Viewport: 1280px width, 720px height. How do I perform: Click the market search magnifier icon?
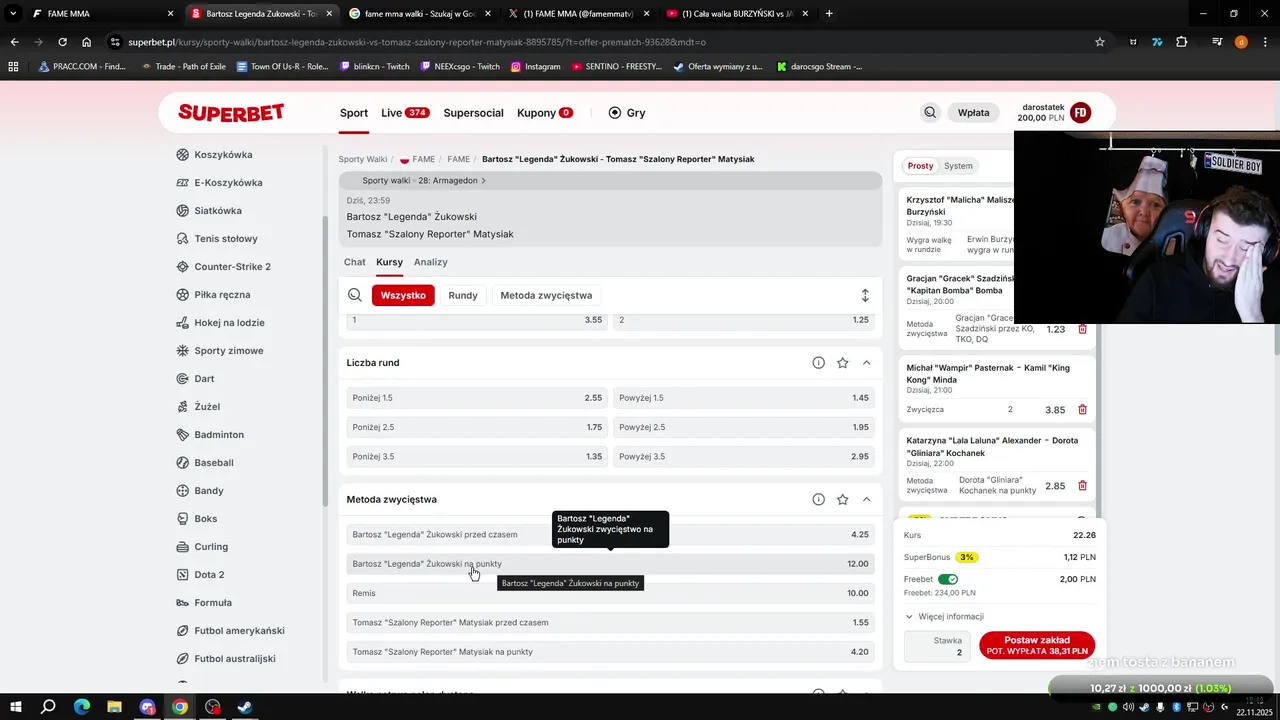(355, 295)
